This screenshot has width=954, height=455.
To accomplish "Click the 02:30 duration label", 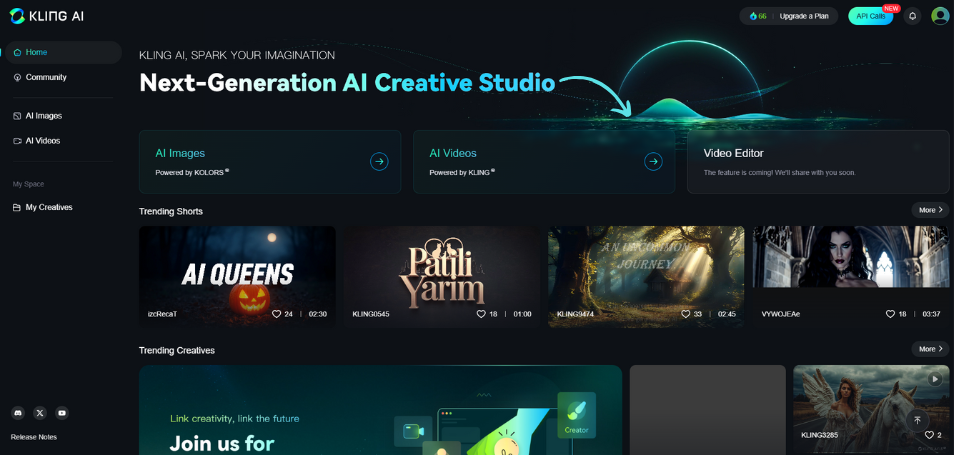I will 318,314.
